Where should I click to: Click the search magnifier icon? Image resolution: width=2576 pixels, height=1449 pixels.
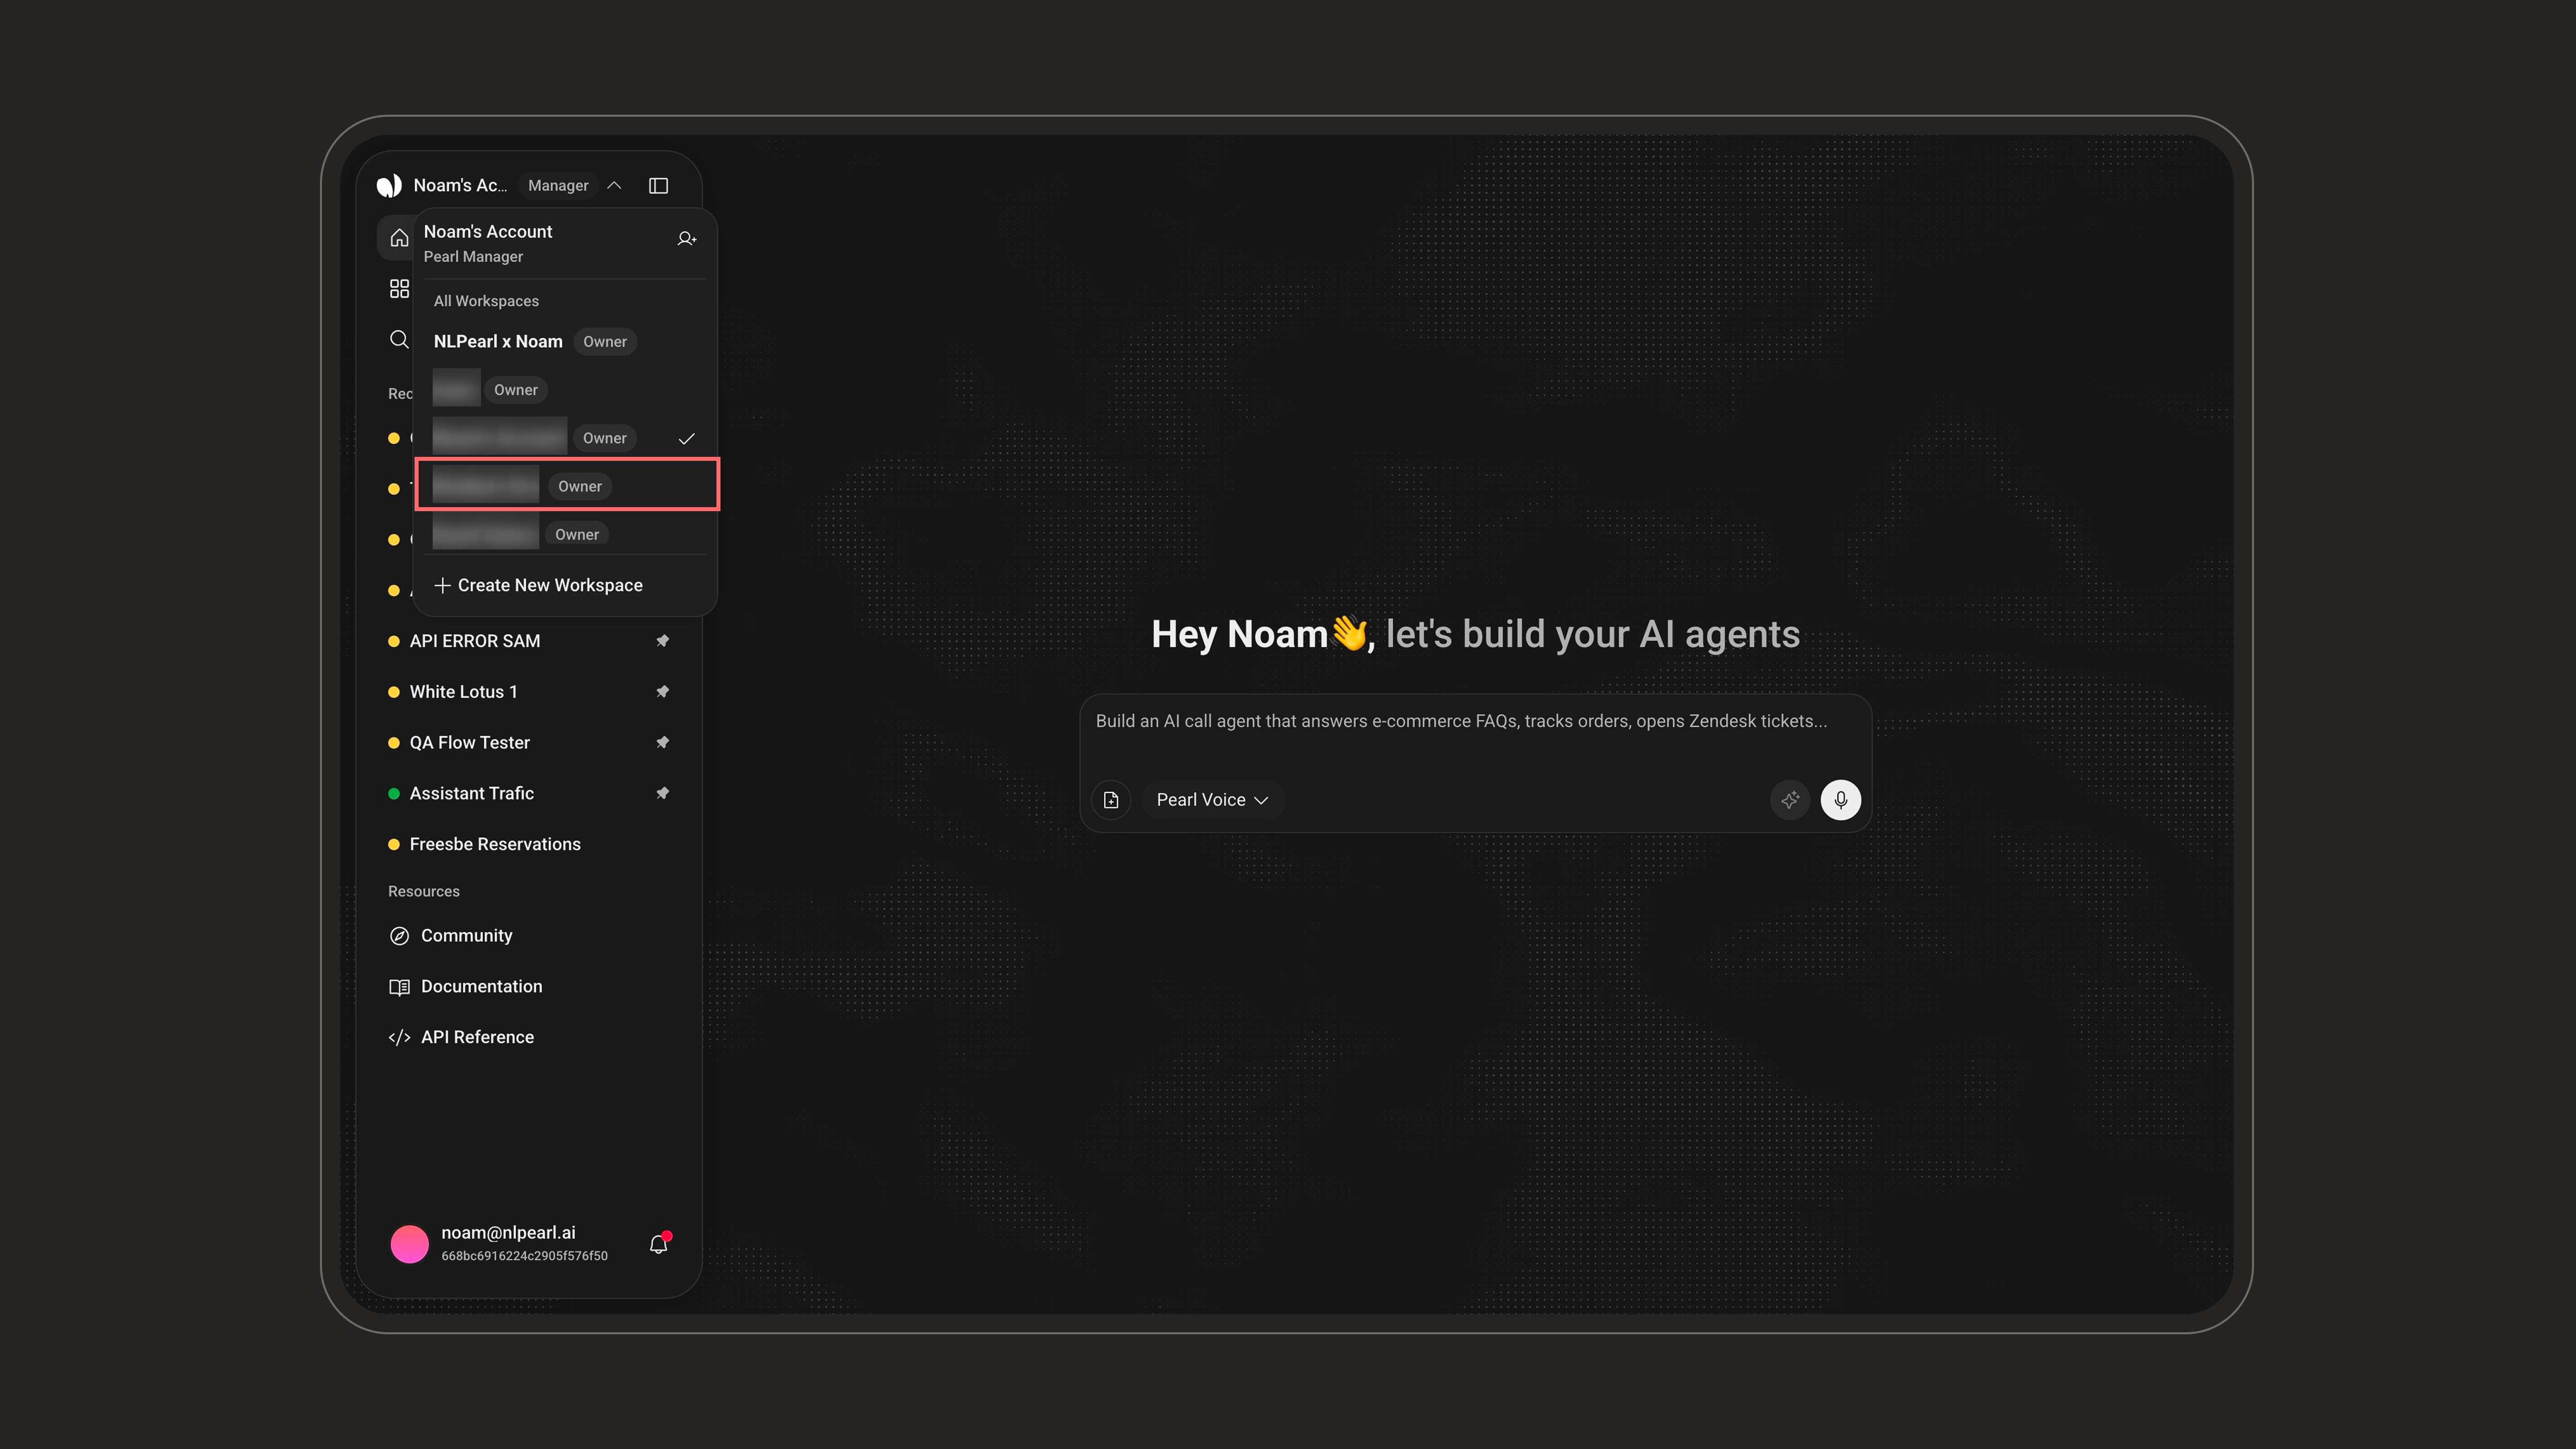point(399,339)
